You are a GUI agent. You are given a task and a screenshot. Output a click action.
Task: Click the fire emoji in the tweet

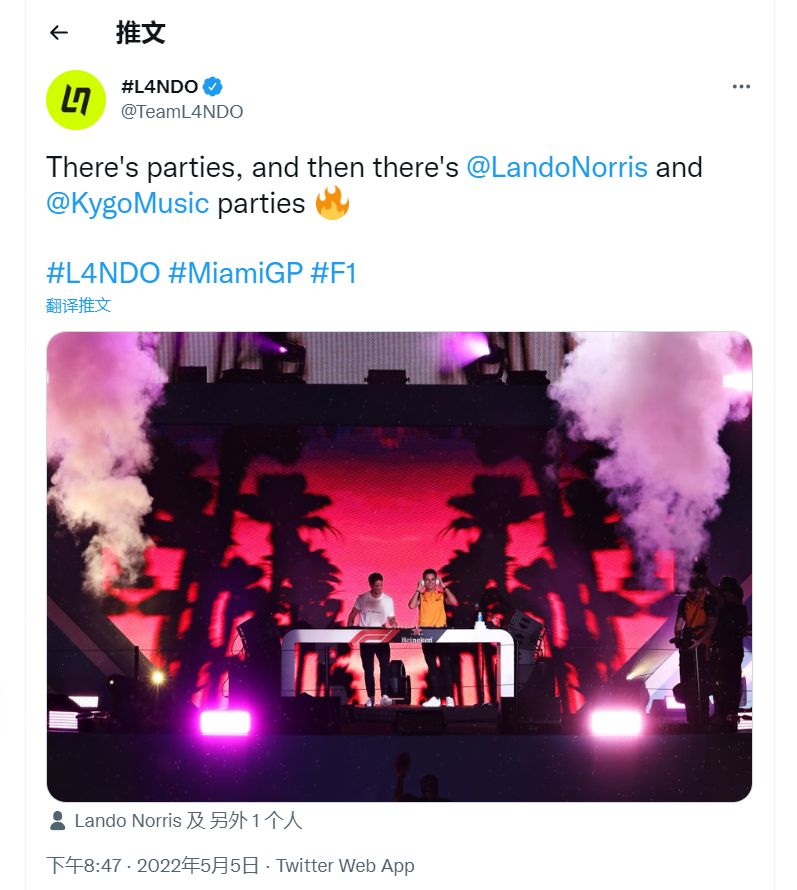point(332,203)
